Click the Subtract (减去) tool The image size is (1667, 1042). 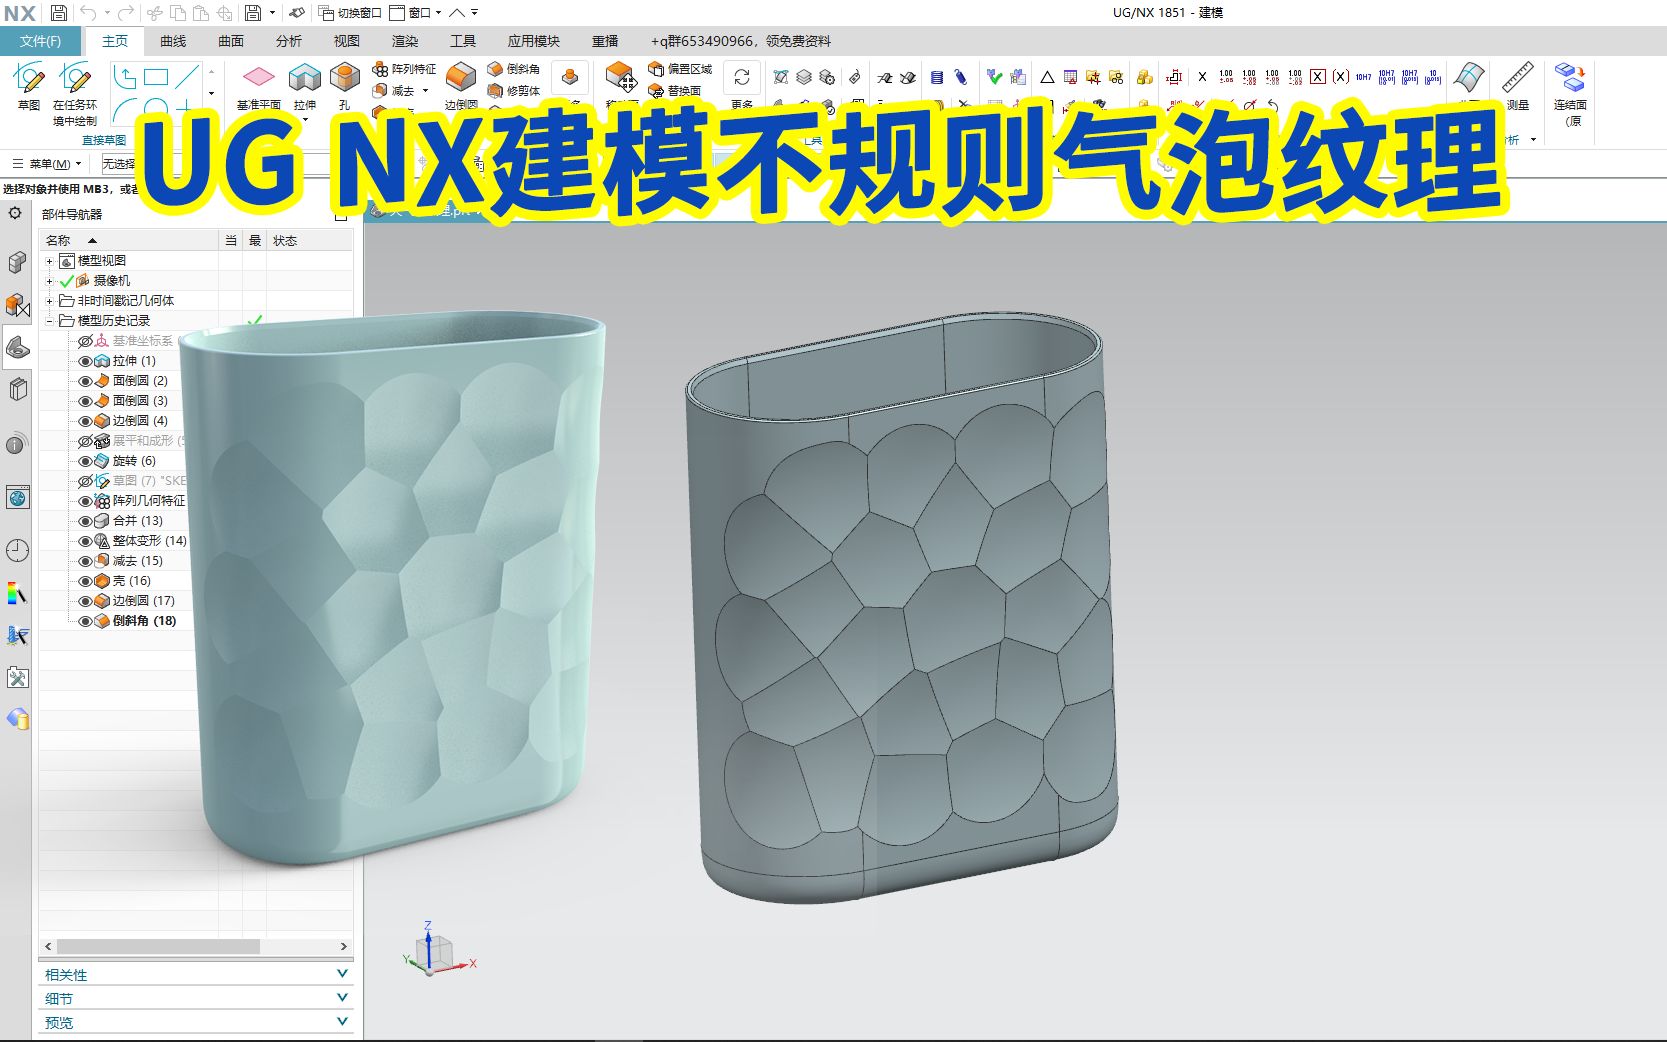pos(394,90)
